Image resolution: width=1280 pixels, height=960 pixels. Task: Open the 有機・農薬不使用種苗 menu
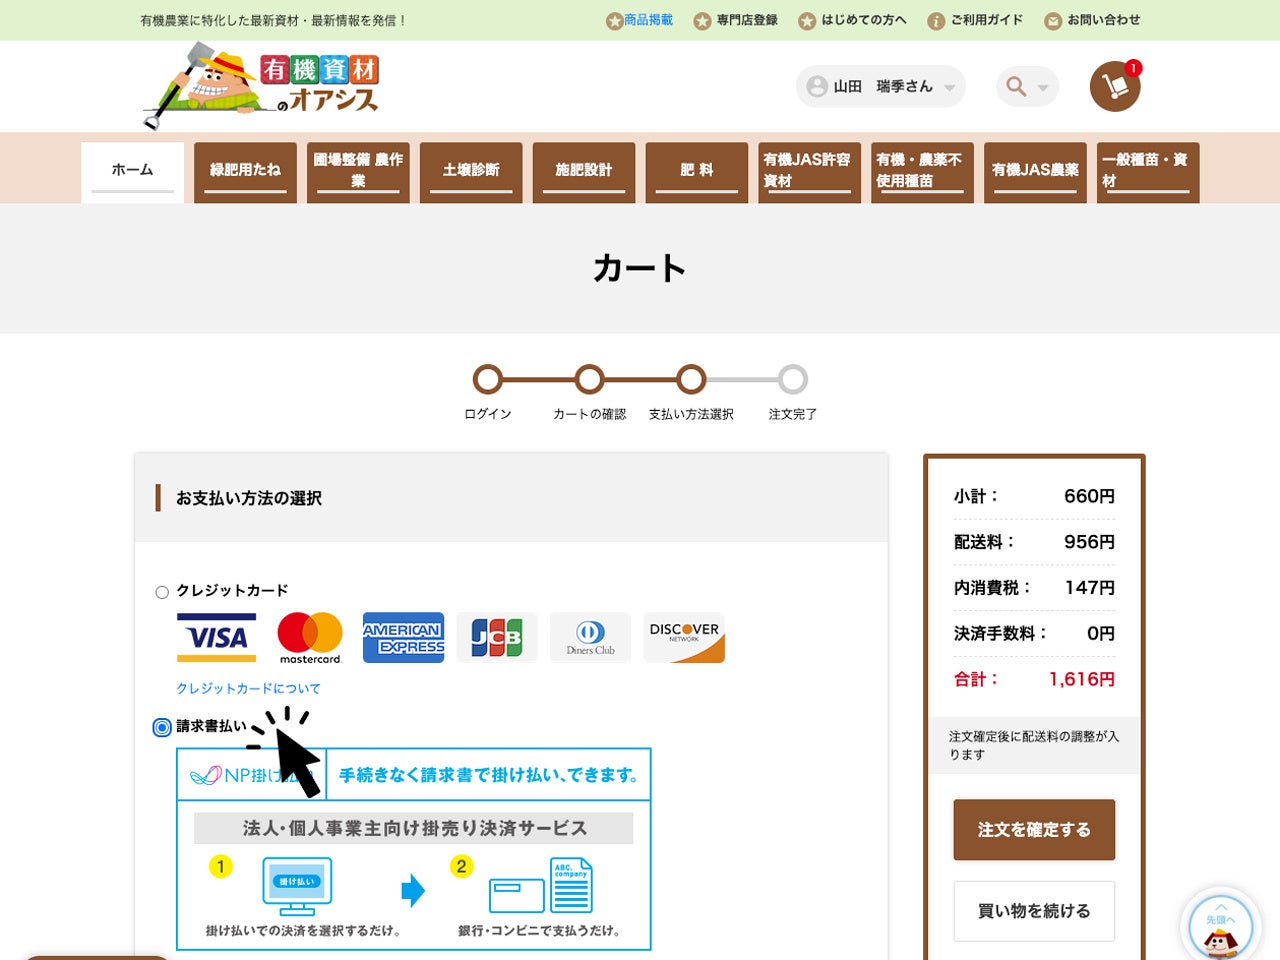point(922,172)
